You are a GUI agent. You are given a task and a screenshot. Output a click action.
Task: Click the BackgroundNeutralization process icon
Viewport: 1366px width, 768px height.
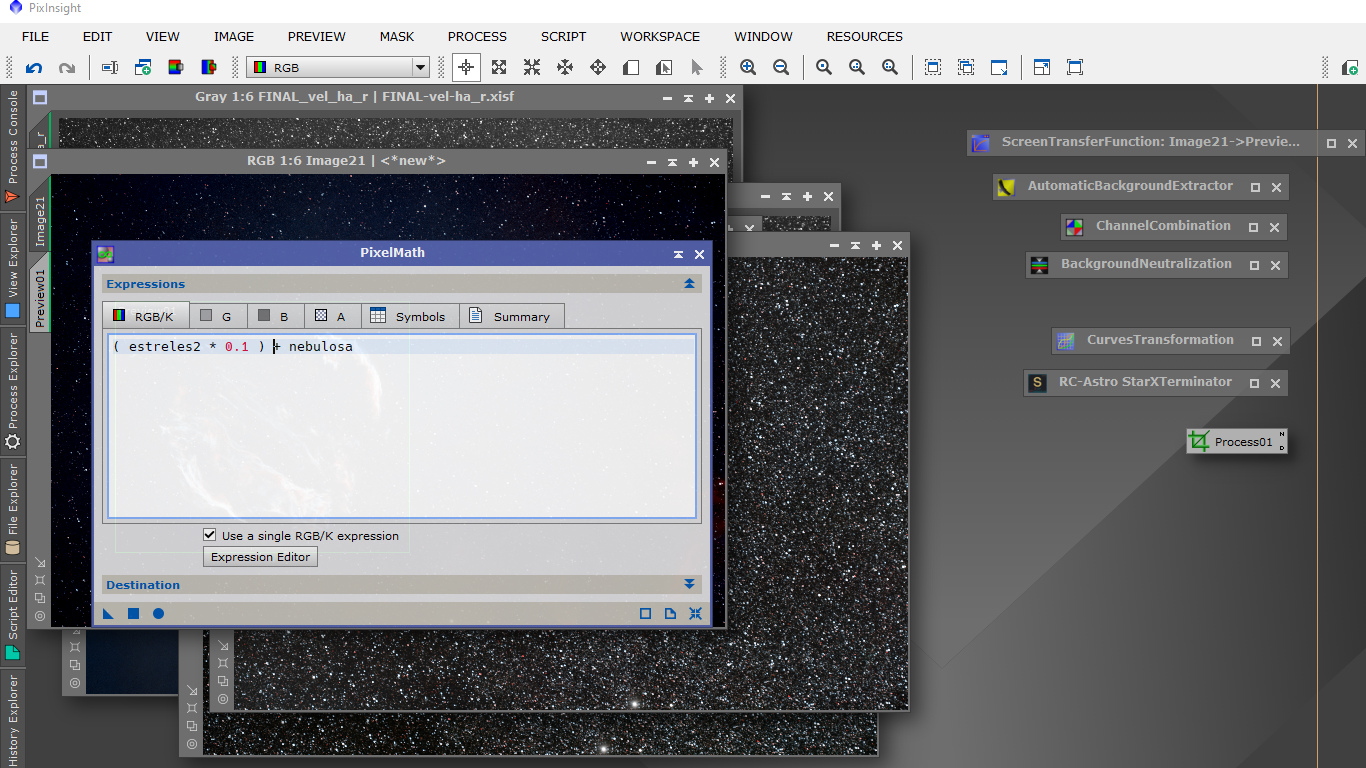click(1039, 265)
